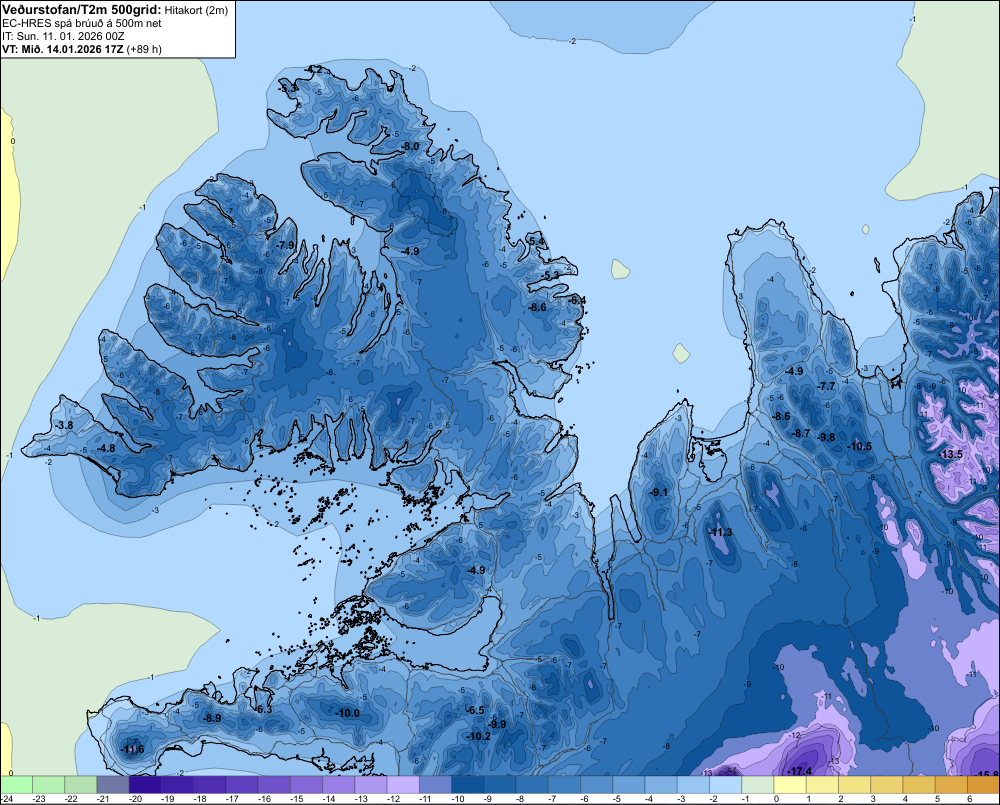Choose the orange legend swatch labeled 5
This screenshot has width=1000, height=805.
(951, 784)
